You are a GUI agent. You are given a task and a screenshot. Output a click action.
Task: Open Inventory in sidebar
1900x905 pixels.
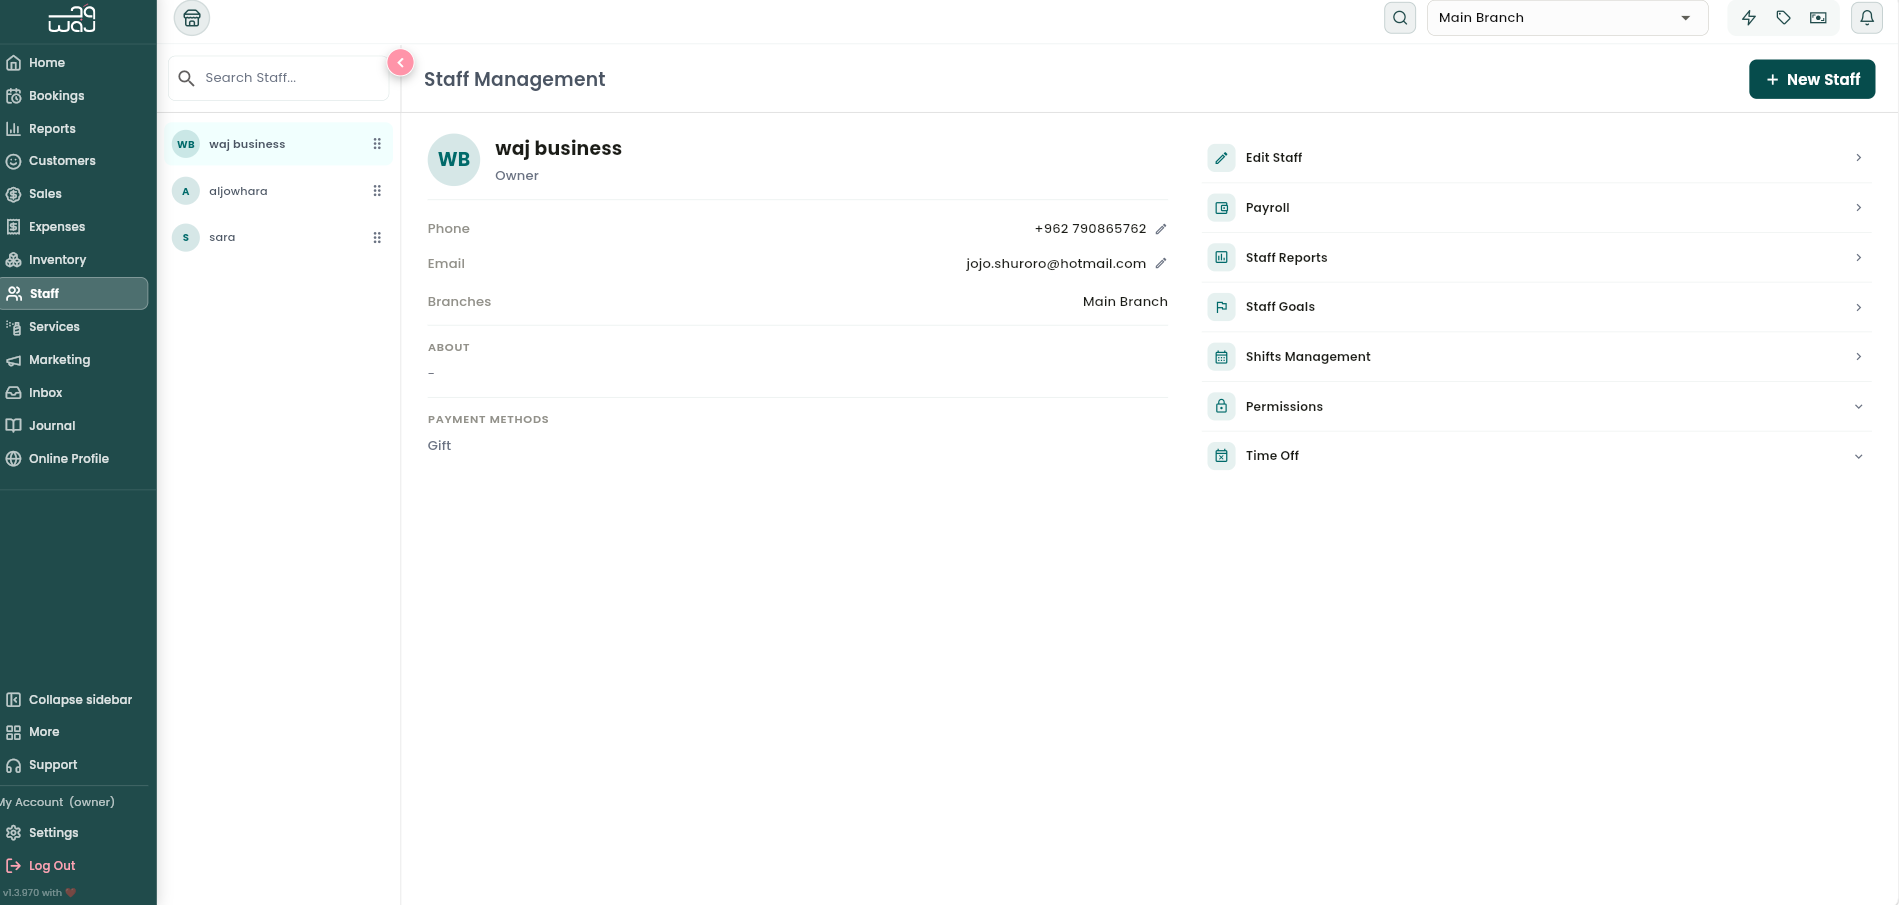(74, 260)
